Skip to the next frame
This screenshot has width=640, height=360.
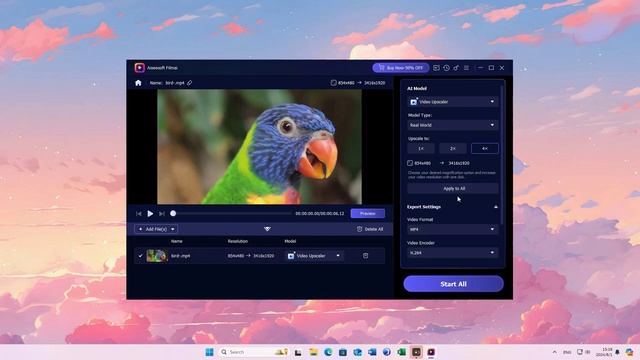pos(162,213)
